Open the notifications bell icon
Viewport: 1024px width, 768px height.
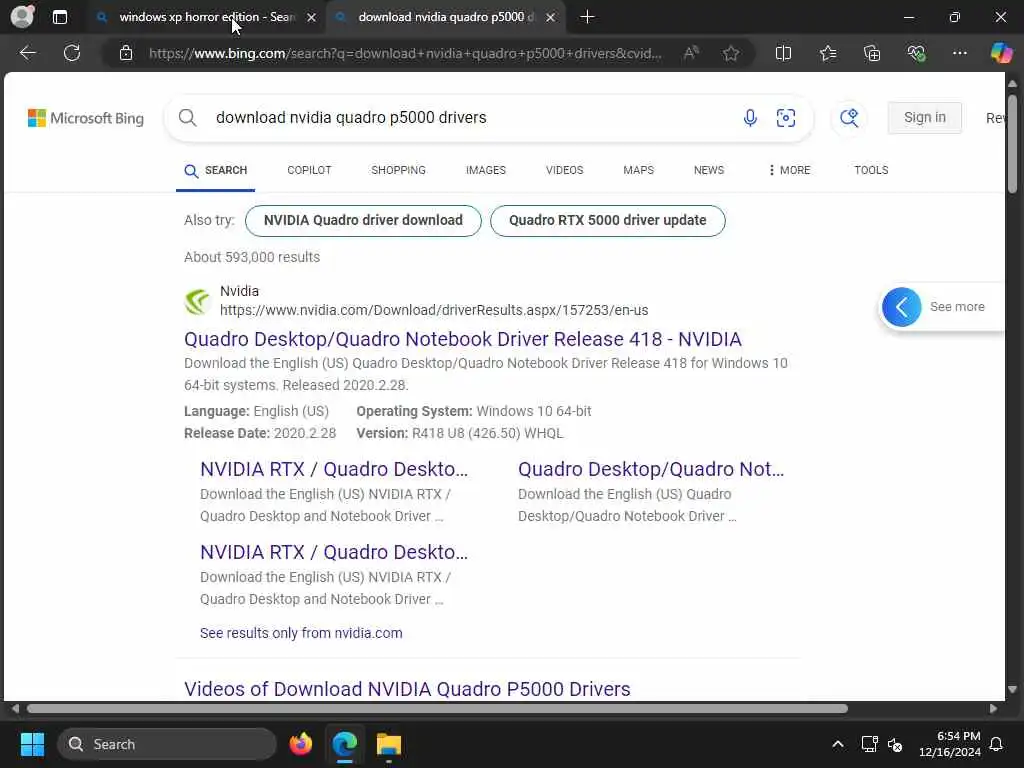pyautogui.click(x=997, y=744)
